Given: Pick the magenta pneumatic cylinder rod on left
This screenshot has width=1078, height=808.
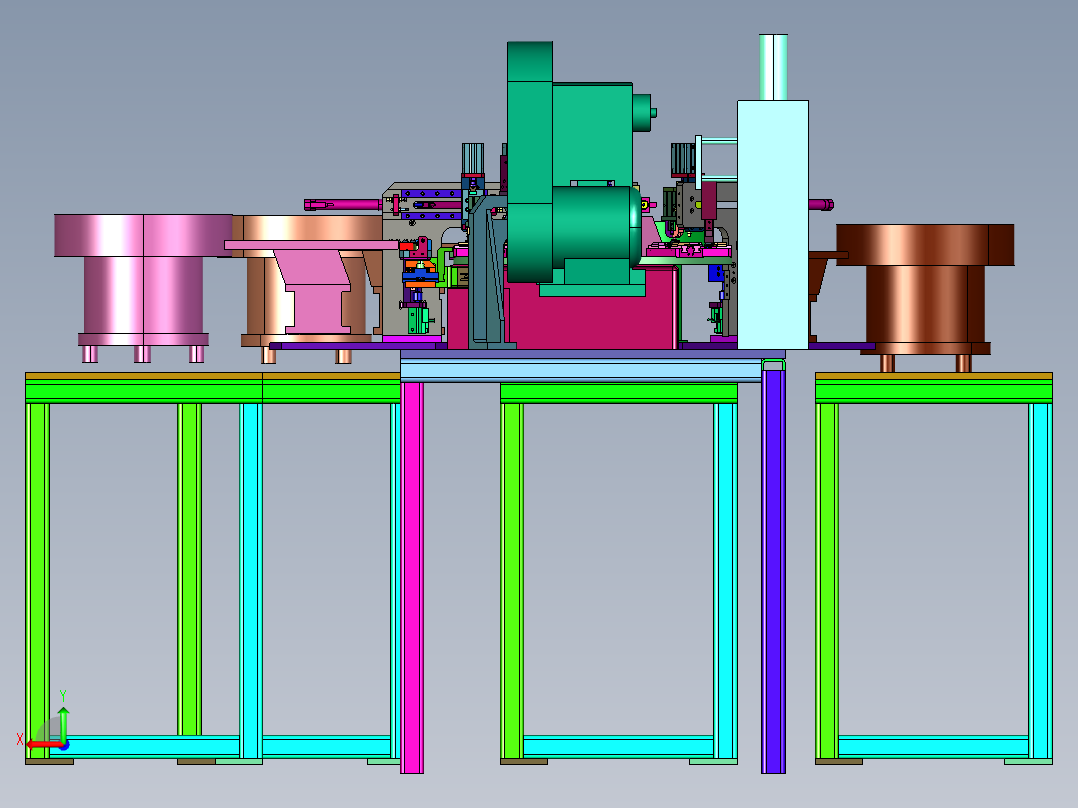Looking at the screenshot, I should [x=342, y=204].
